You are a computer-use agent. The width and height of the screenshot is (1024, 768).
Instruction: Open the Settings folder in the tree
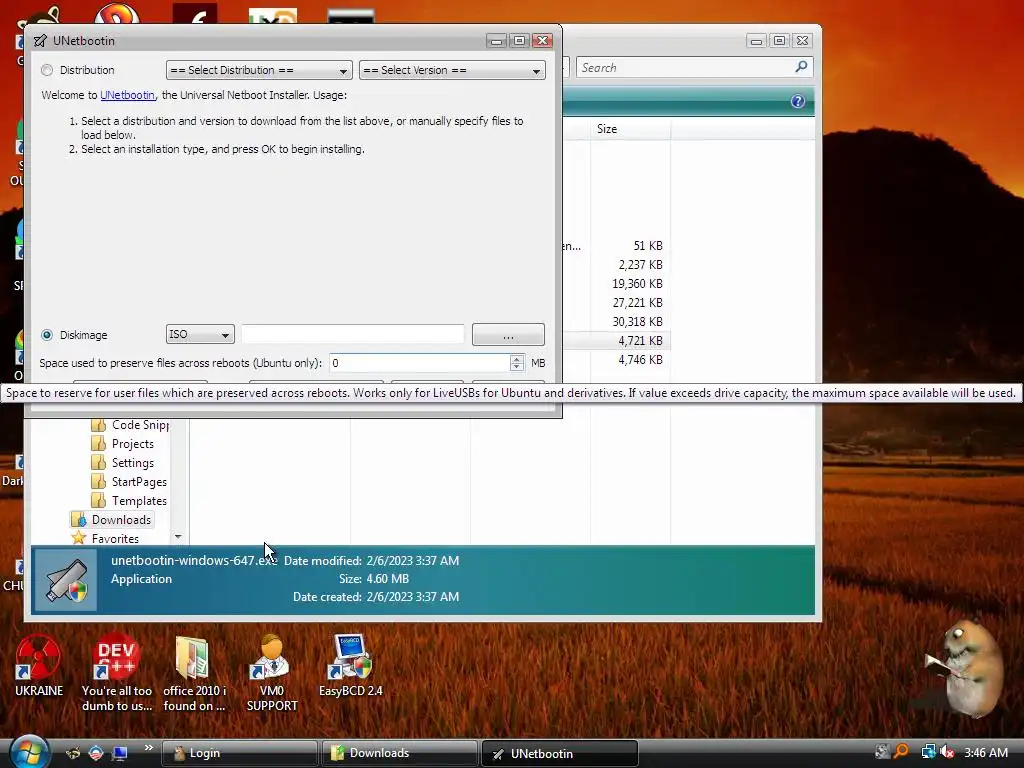(x=123, y=463)
